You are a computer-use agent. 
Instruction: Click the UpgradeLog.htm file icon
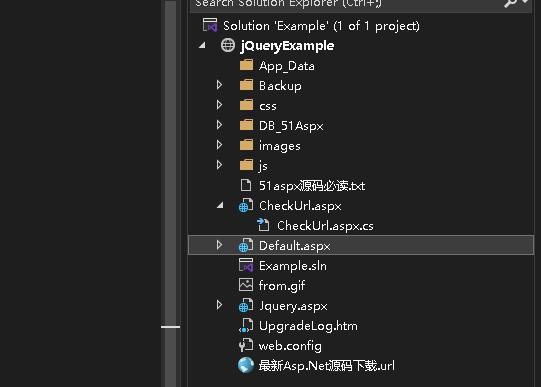click(x=246, y=325)
